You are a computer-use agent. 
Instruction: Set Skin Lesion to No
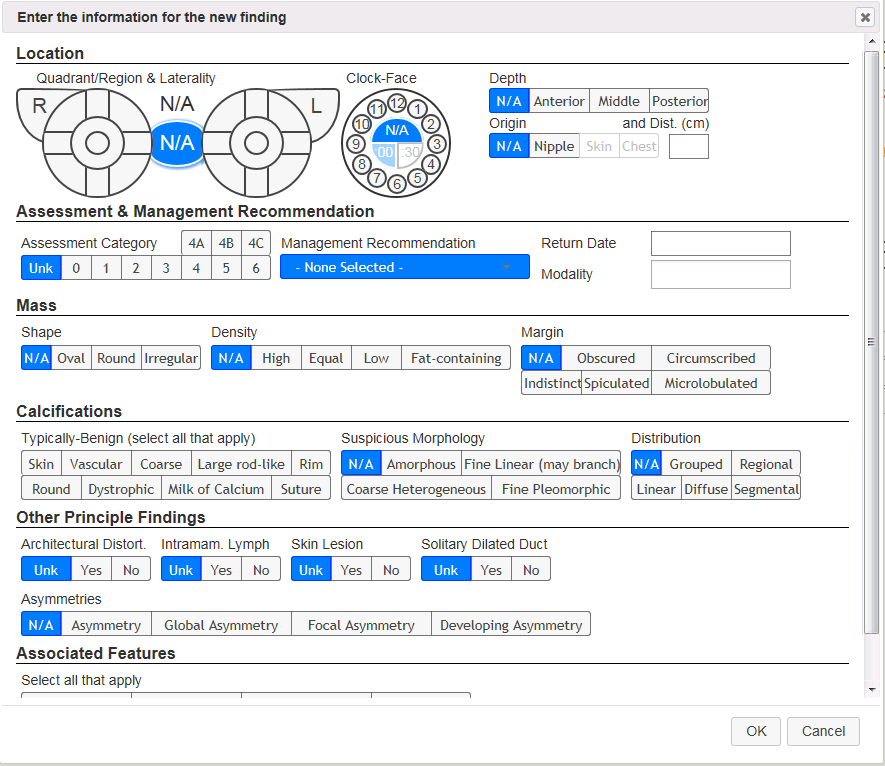[x=391, y=570]
